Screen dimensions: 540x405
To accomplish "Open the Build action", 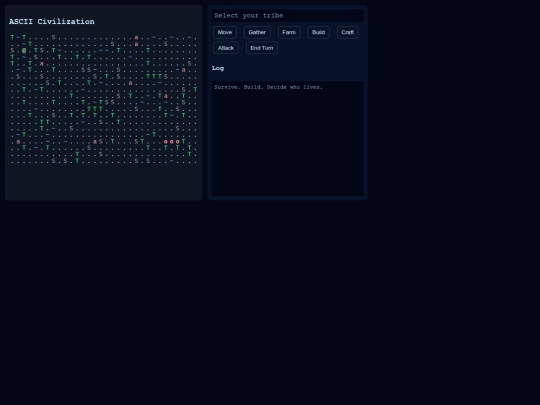I will (318, 32).
